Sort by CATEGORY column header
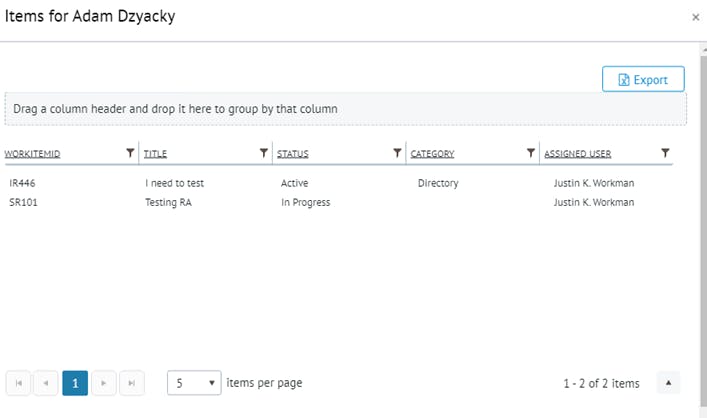This screenshot has width=707, height=418. 432,154
